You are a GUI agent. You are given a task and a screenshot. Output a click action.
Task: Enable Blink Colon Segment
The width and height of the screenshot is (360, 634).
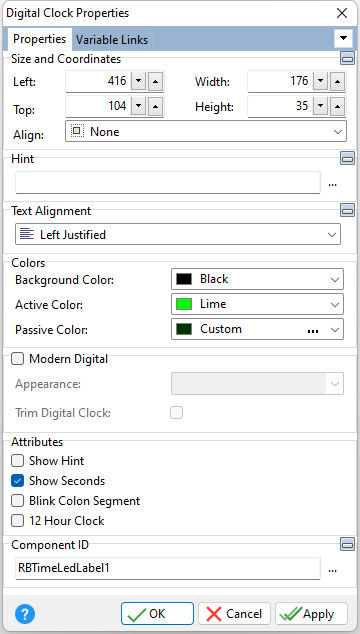(x=17, y=501)
